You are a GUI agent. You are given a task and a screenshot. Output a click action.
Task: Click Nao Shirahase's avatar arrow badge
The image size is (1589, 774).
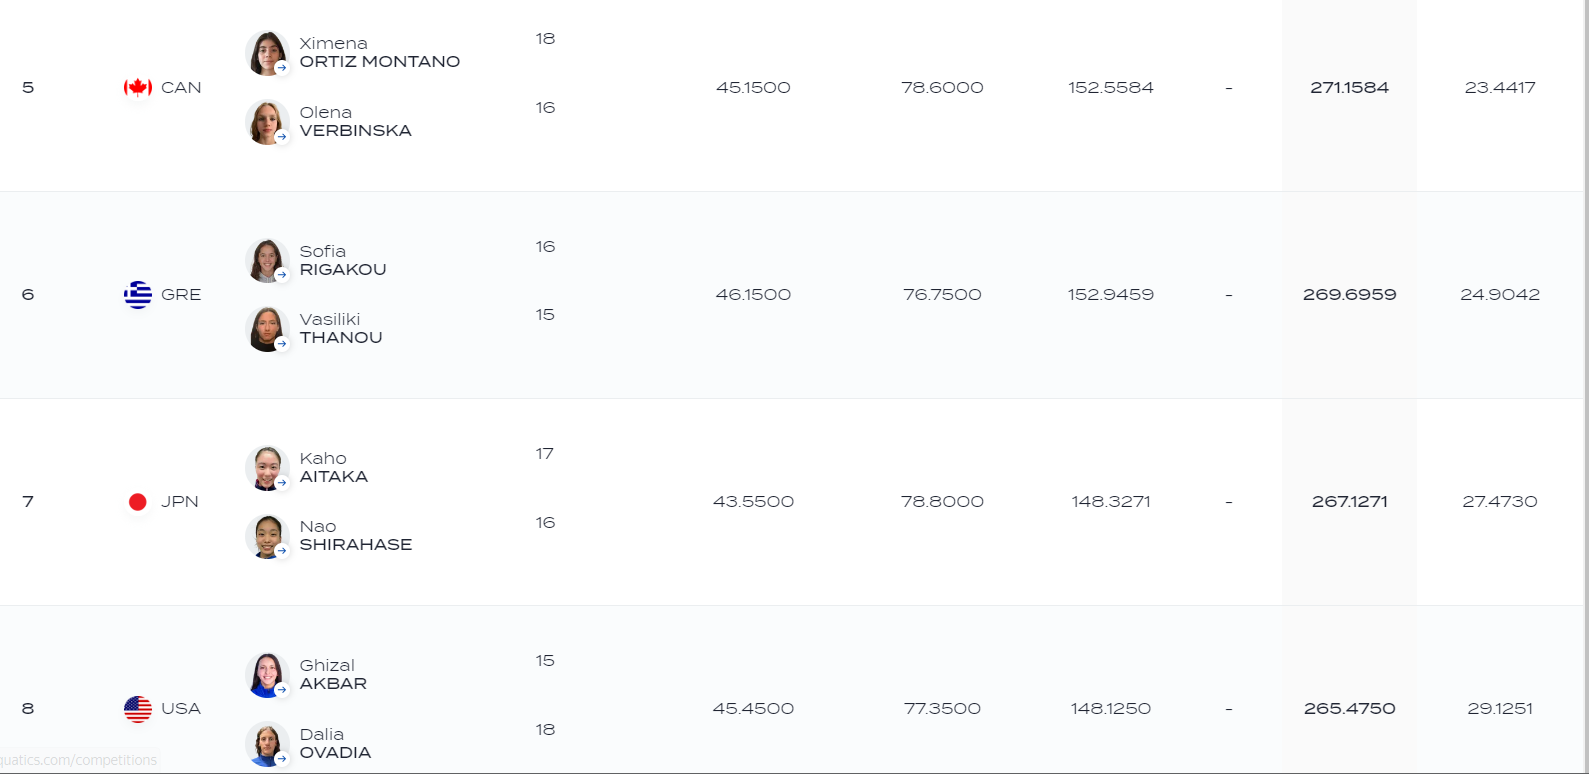click(282, 550)
